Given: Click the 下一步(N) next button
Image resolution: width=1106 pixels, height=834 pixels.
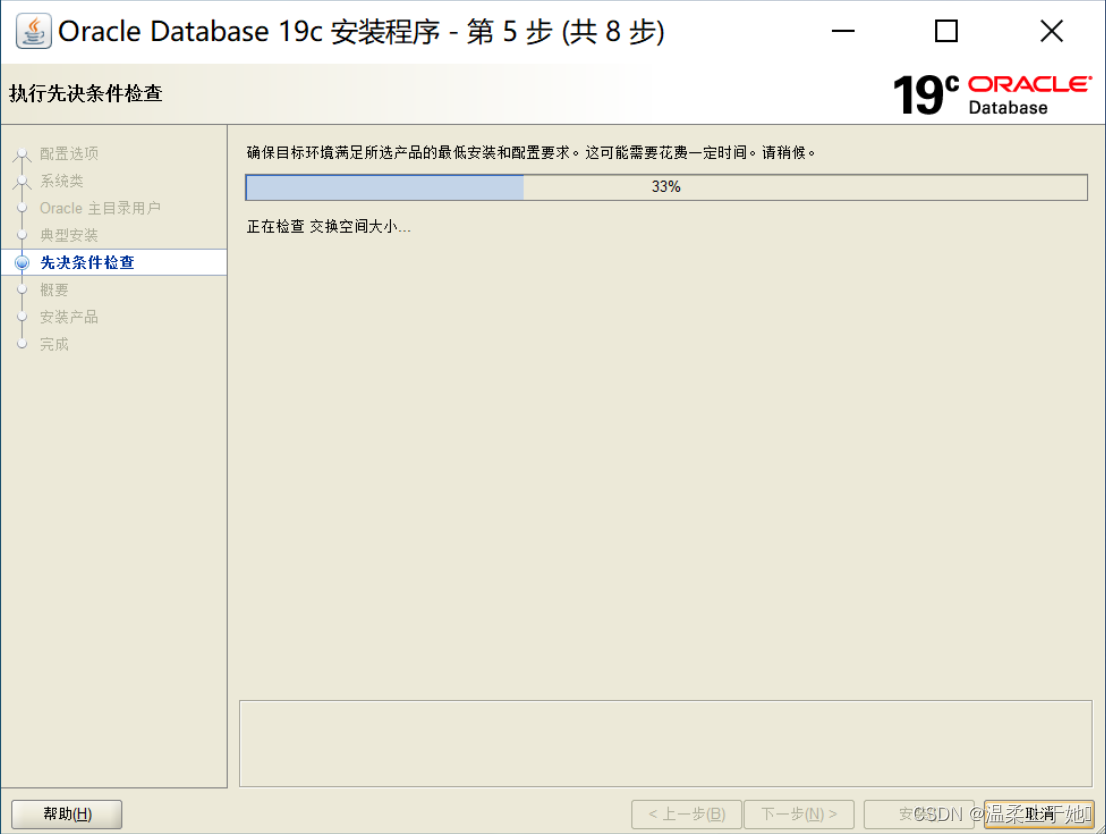Looking at the screenshot, I should tap(799, 814).
